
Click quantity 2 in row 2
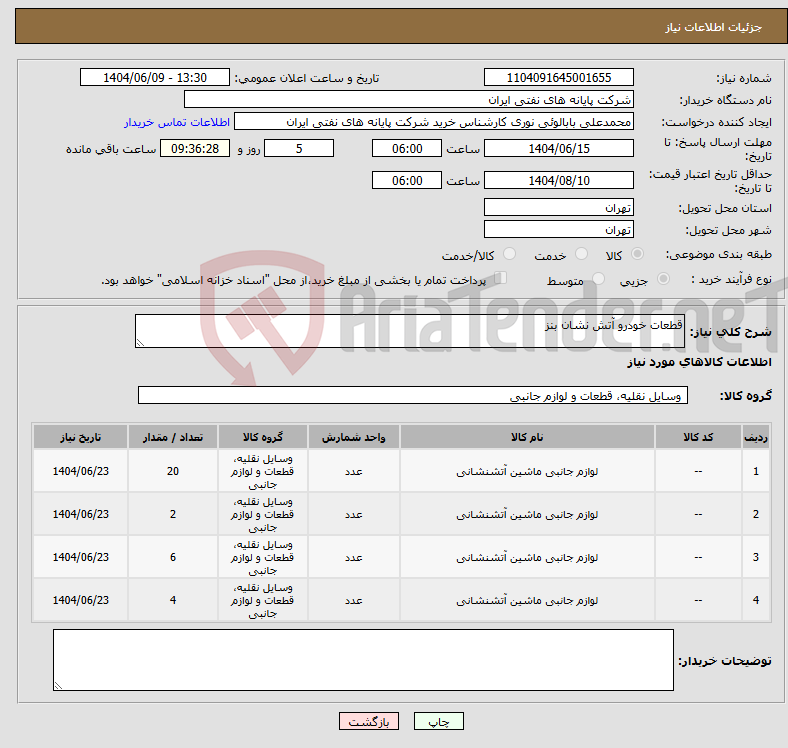[173, 514]
